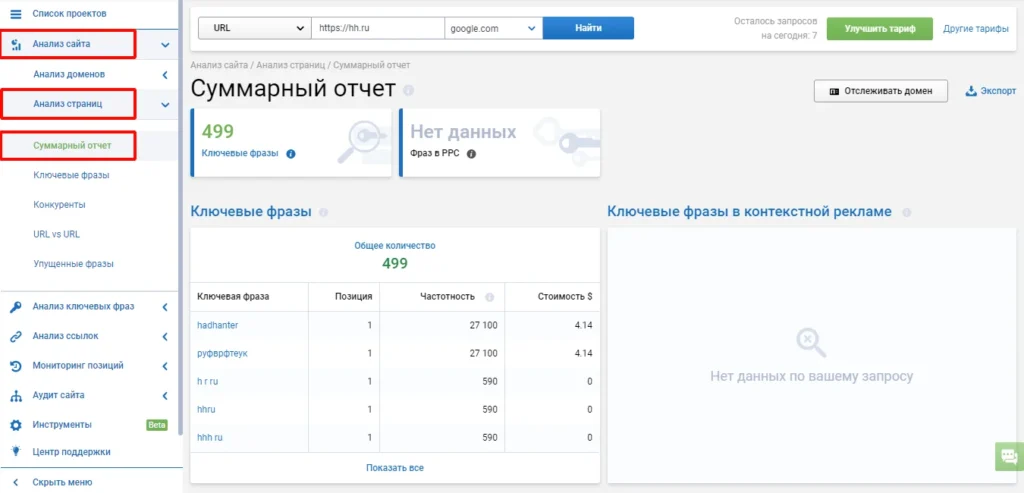Open the h r ru keyword link
The image size is (1024, 493).
pyautogui.click(x=208, y=381)
